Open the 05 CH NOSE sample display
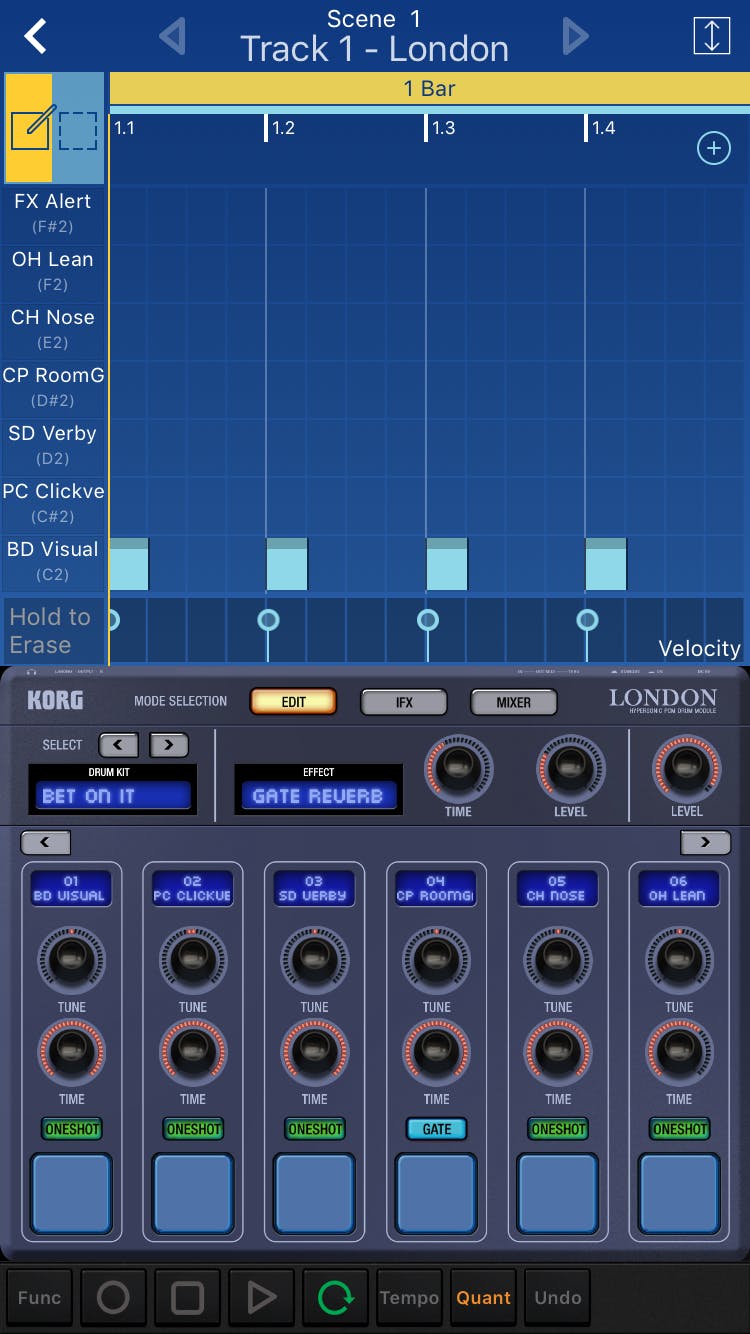 pyautogui.click(x=558, y=889)
